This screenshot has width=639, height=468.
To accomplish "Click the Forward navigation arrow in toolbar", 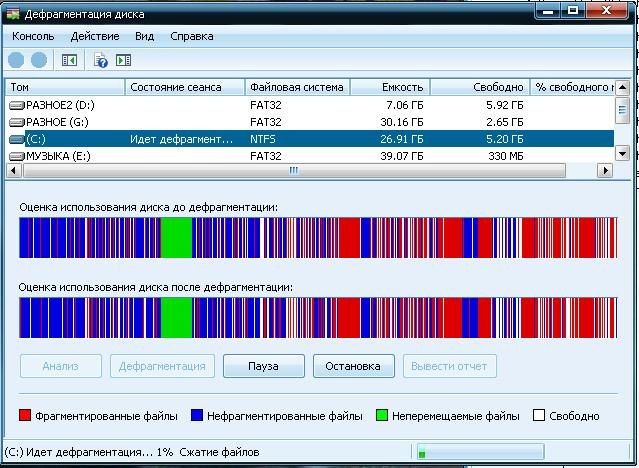I will [x=39, y=61].
